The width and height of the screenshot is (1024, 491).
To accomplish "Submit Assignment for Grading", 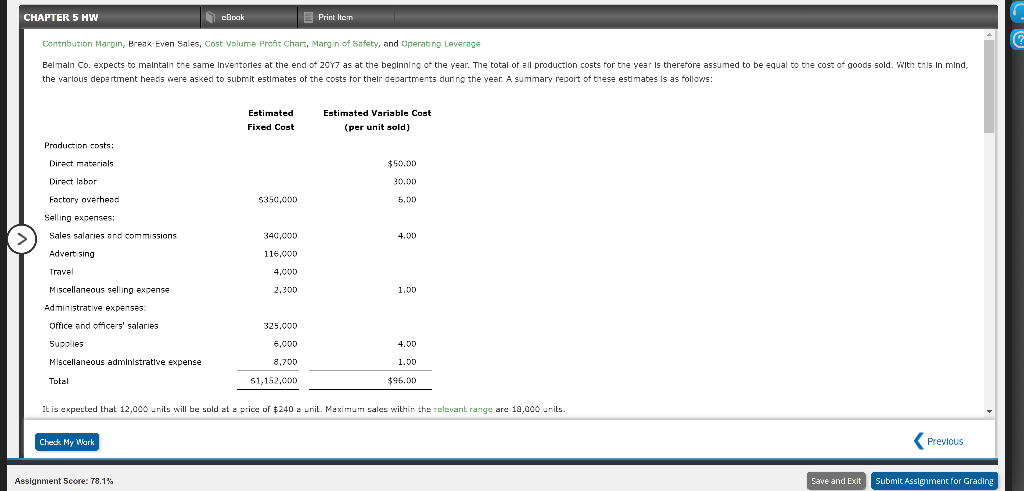I will coord(935,481).
